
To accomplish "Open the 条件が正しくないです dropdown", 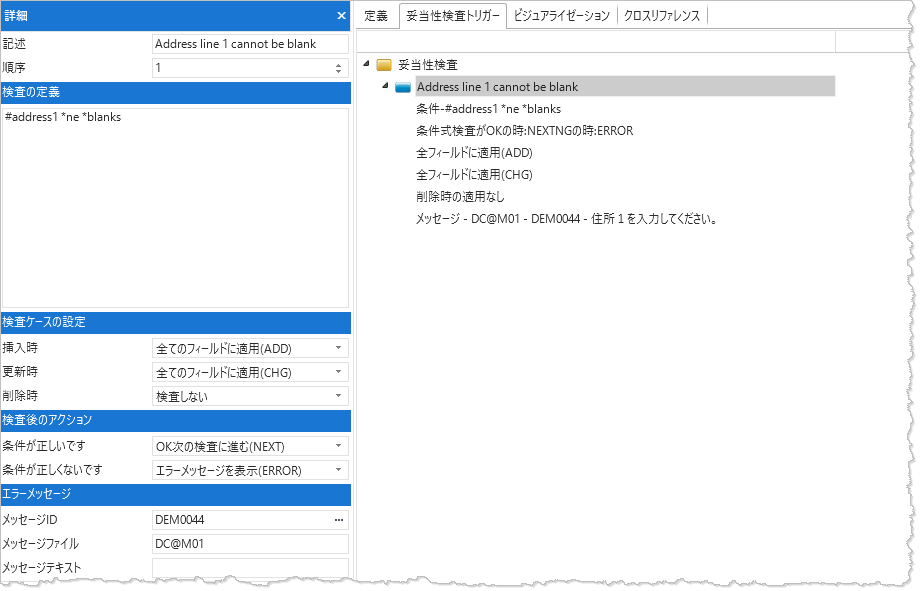I will tap(338, 470).
